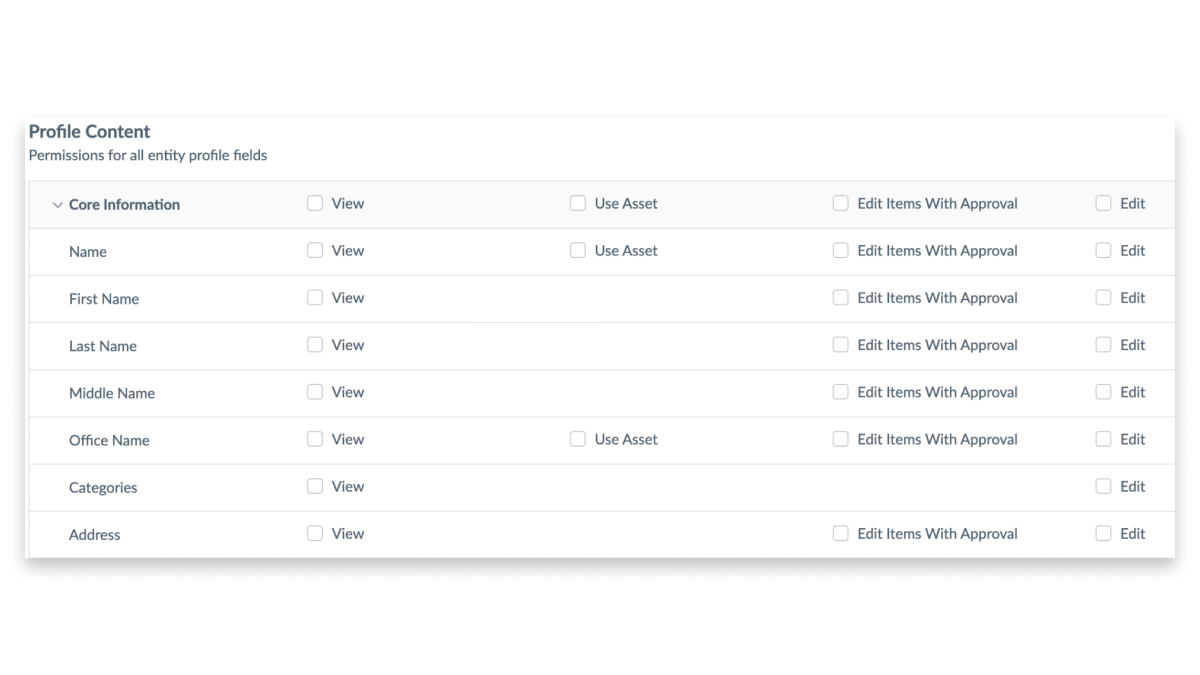Viewport: 1200px width, 675px height.
Task: Tick Edit checkbox for Name row
Action: tap(1104, 250)
